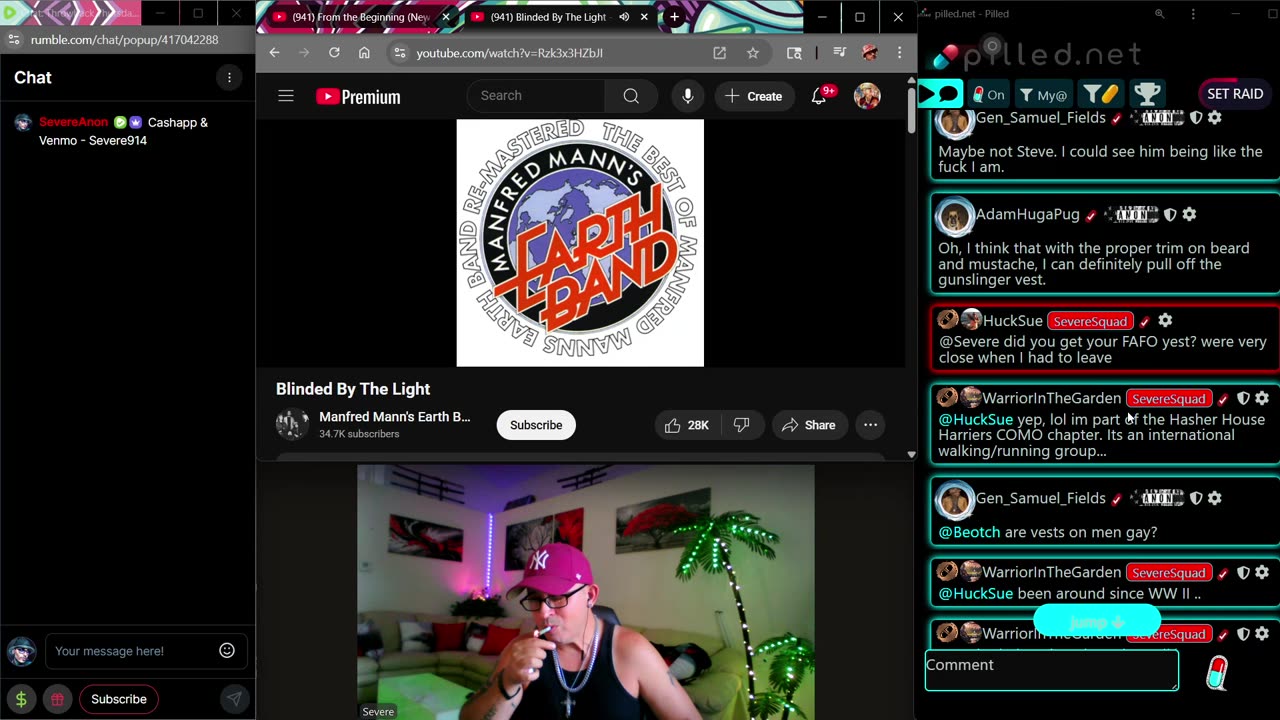Toggle the My@ mentions filter
1280x720 pixels.
pos(1043,95)
